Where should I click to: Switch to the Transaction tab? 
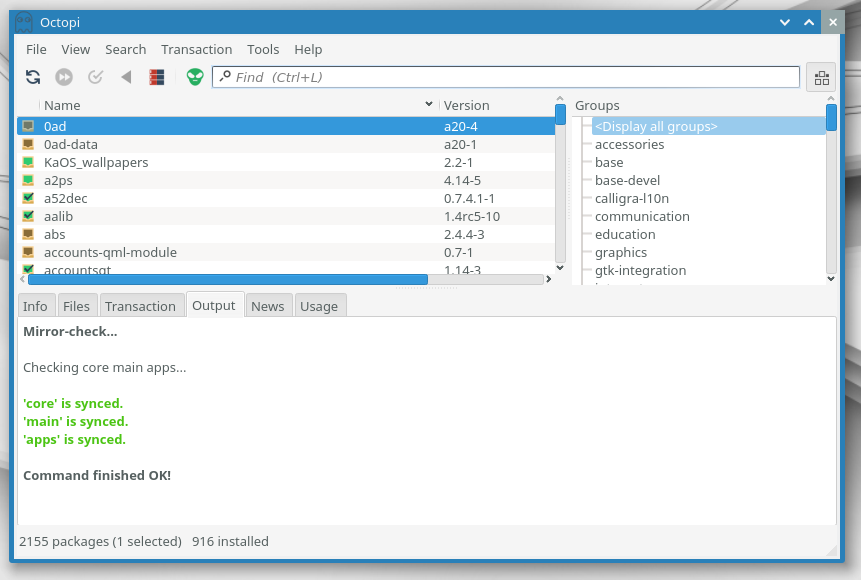click(141, 306)
